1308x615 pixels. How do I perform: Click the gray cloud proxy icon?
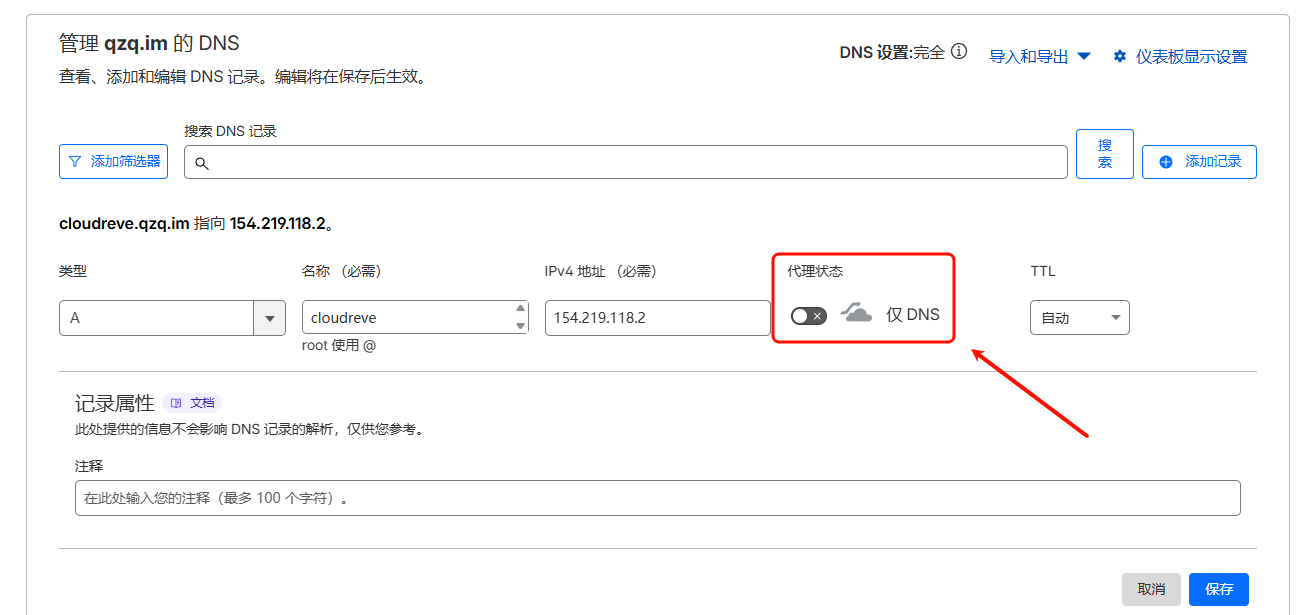click(856, 314)
